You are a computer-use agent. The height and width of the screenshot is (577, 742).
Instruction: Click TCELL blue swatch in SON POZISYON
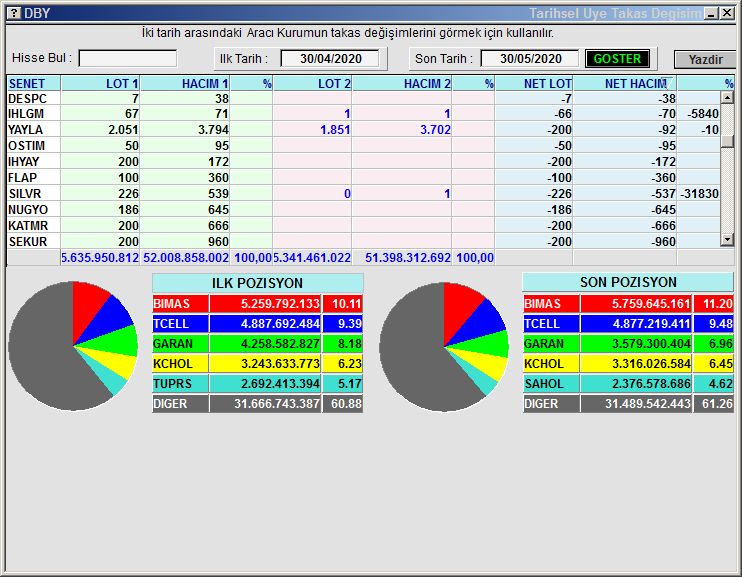pyautogui.click(x=551, y=324)
